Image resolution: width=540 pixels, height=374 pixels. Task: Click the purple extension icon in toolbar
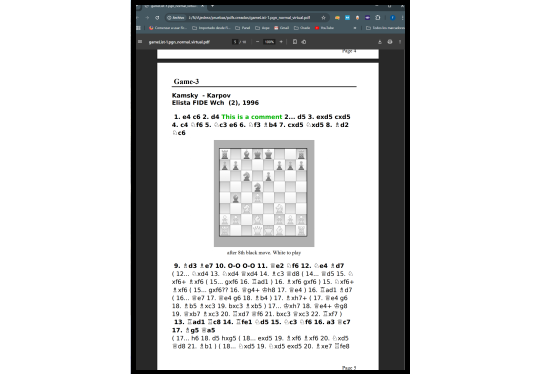(367, 18)
